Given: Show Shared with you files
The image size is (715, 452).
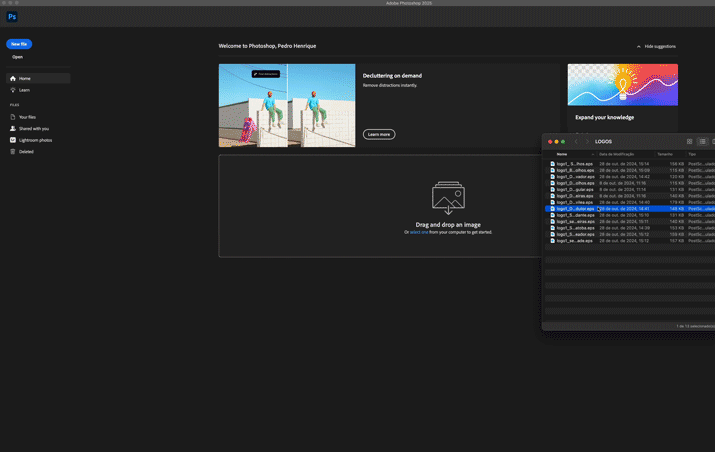Looking at the screenshot, I should [34, 129].
